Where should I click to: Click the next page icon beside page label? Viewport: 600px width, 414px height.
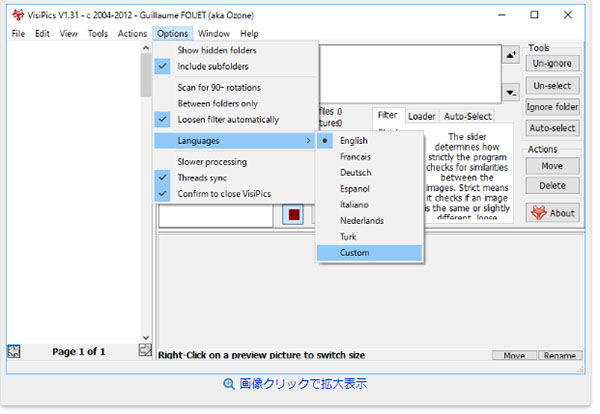[x=145, y=351]
